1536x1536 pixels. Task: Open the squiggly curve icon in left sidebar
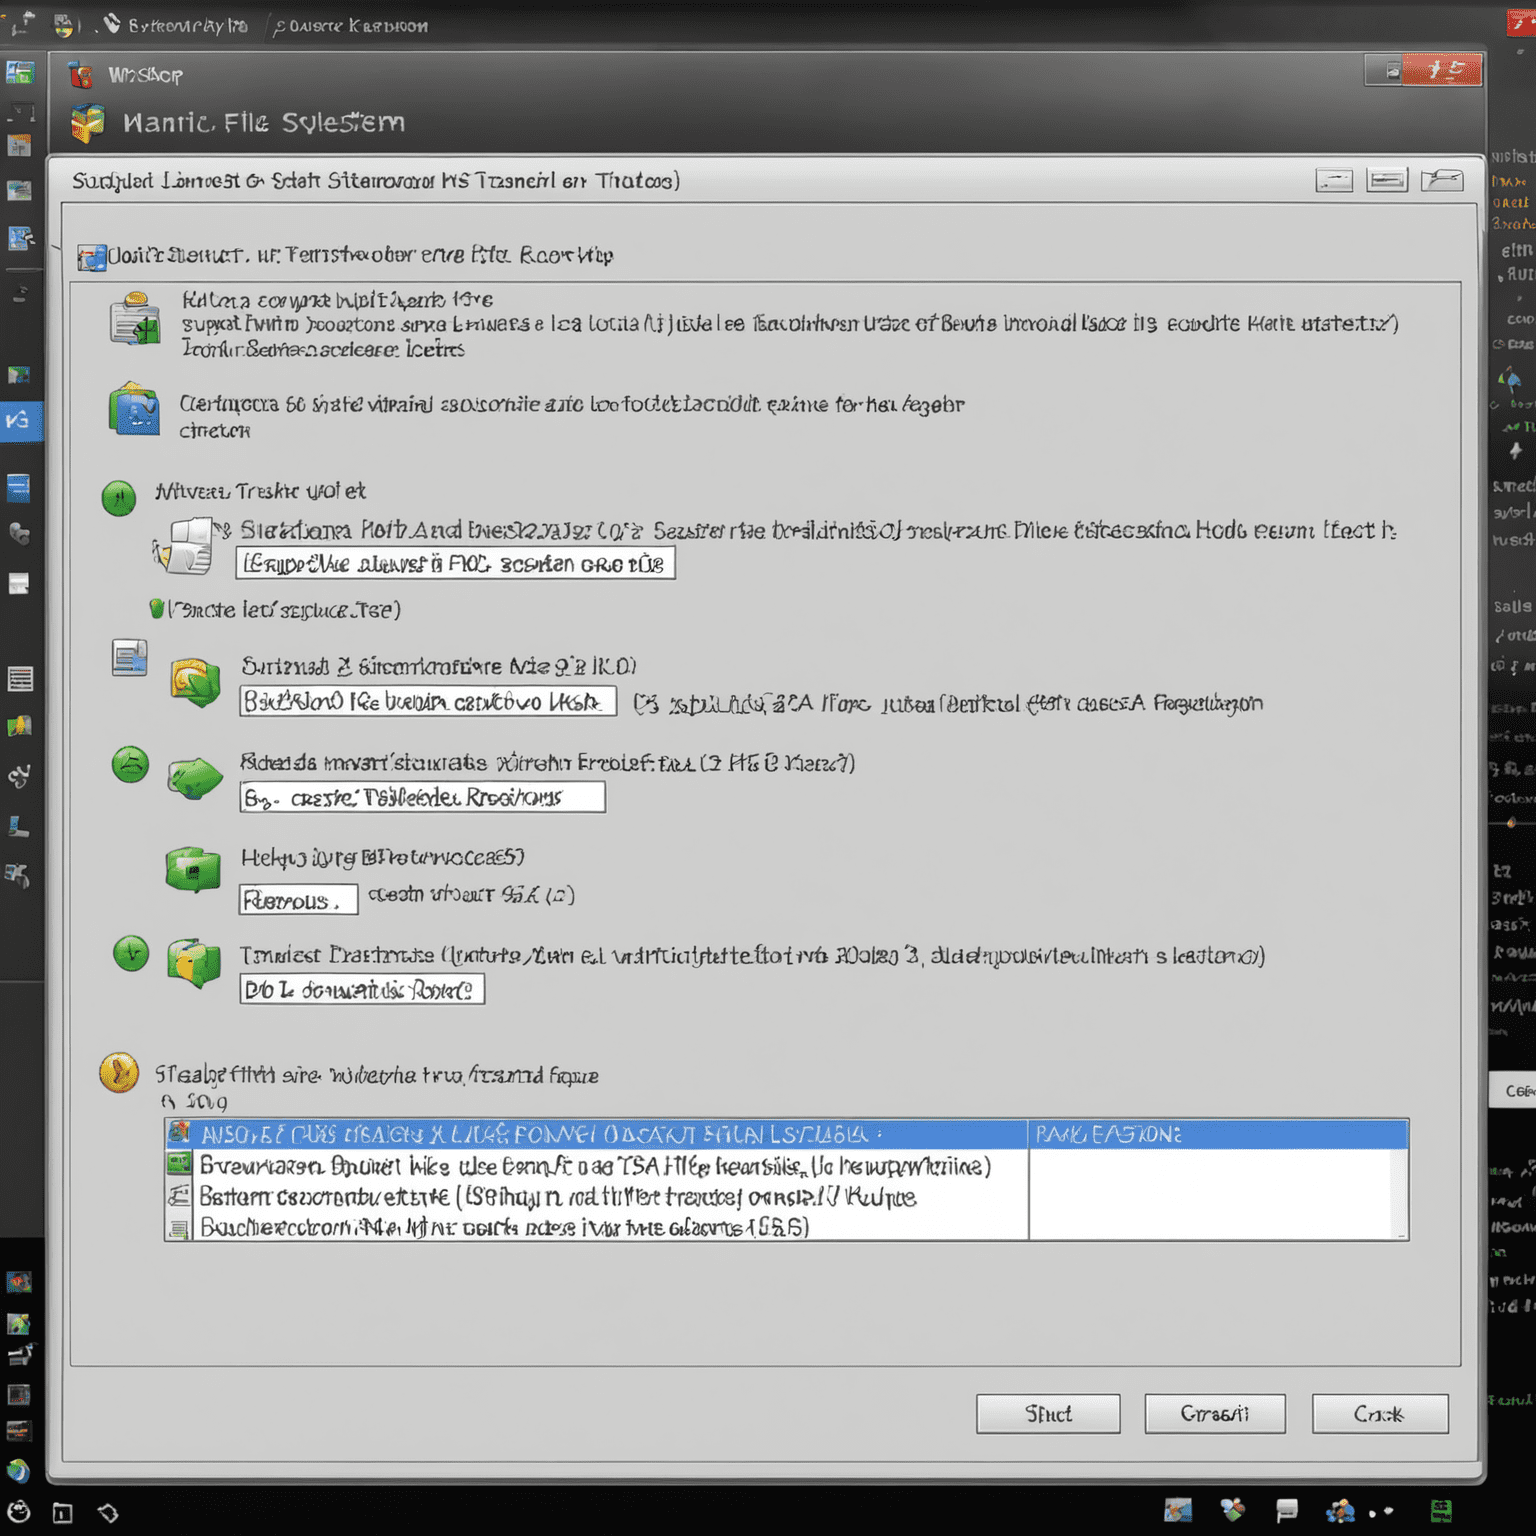[19, 776]
